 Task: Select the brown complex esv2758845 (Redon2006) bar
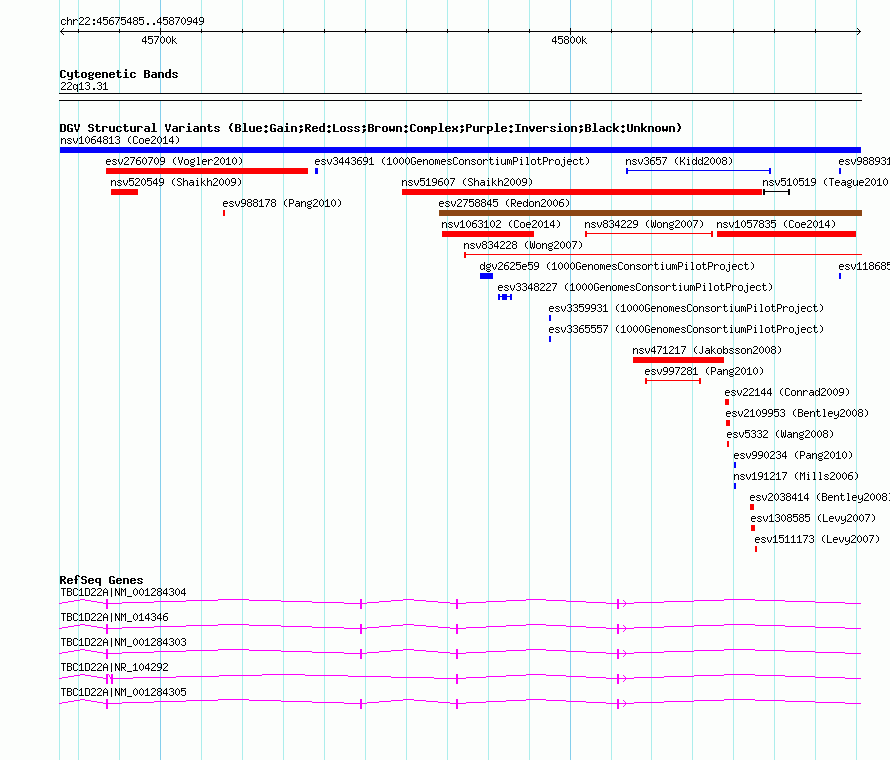click(650, 213)
